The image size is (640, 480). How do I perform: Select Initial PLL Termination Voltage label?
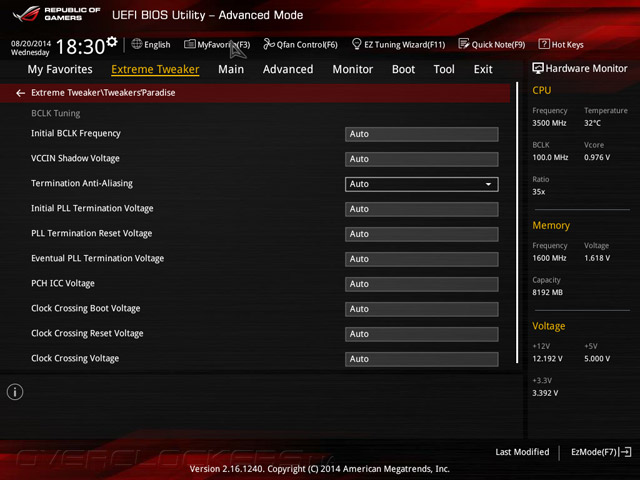coord(92,208)
